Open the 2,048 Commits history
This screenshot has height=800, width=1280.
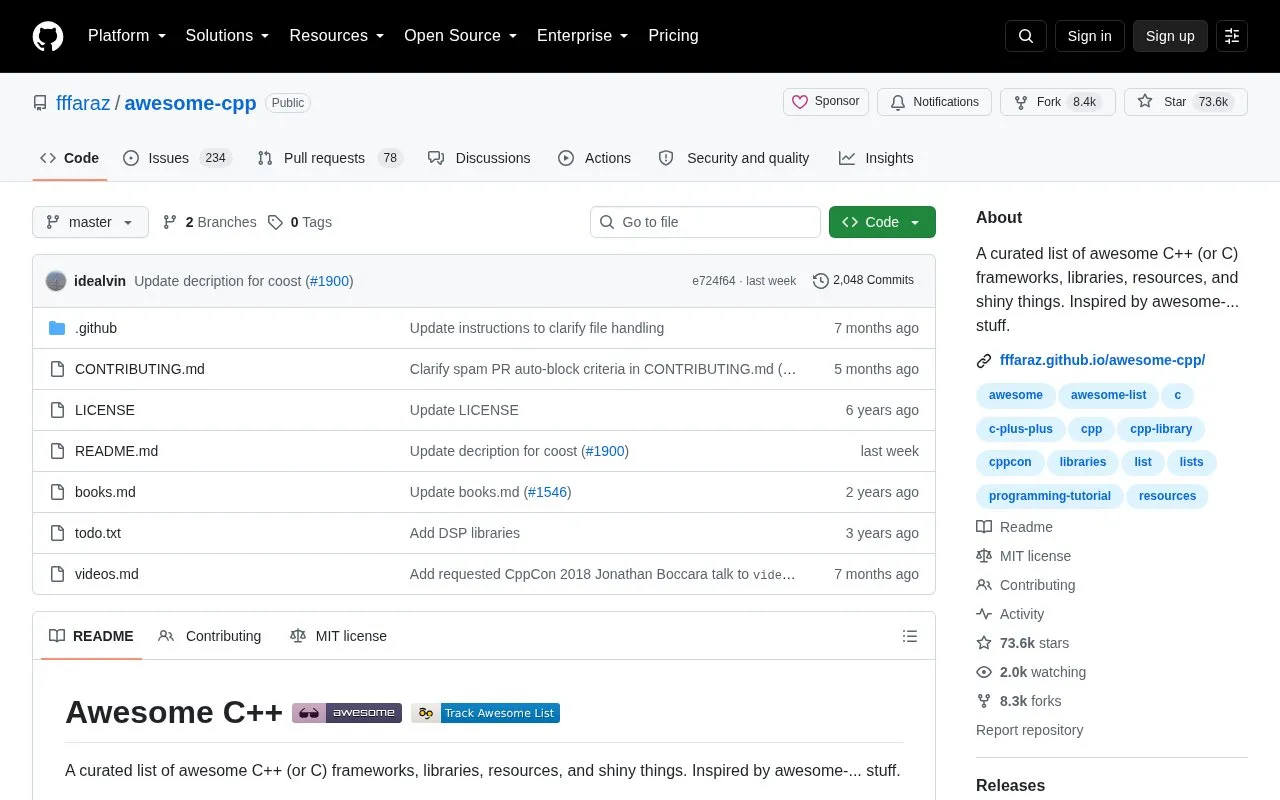point(864,281)
